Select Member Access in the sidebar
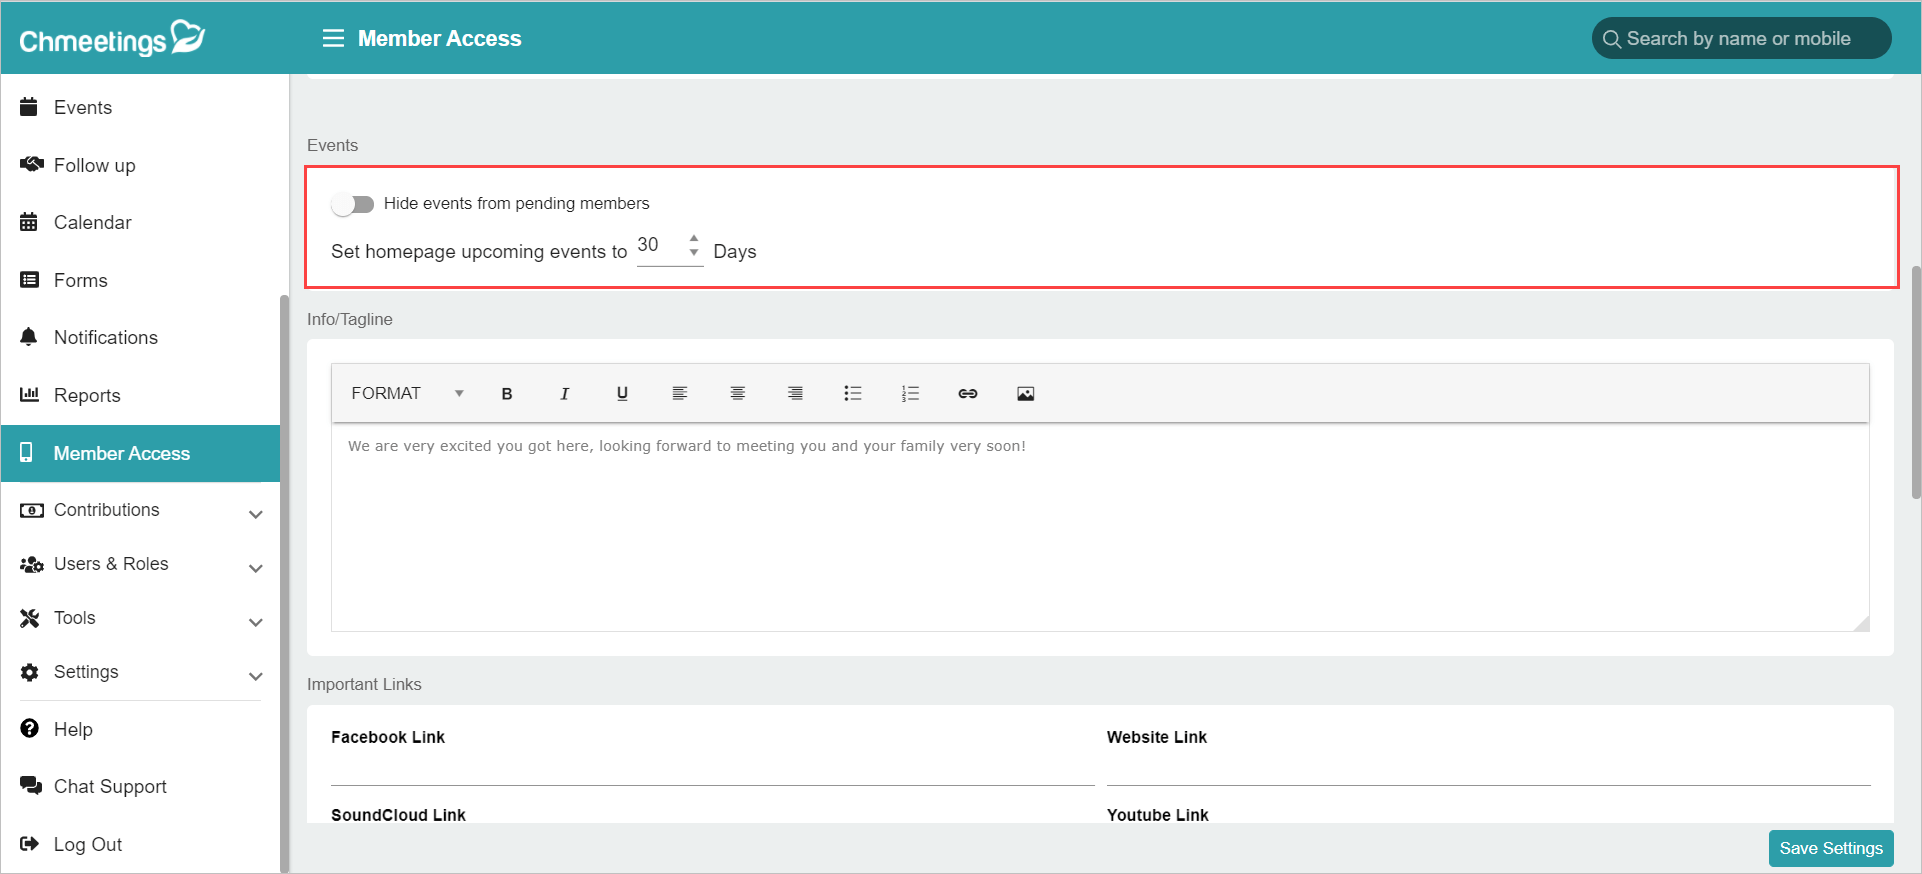The height and width of the screenshot is (874, 1922). click(x=140, y=453)
